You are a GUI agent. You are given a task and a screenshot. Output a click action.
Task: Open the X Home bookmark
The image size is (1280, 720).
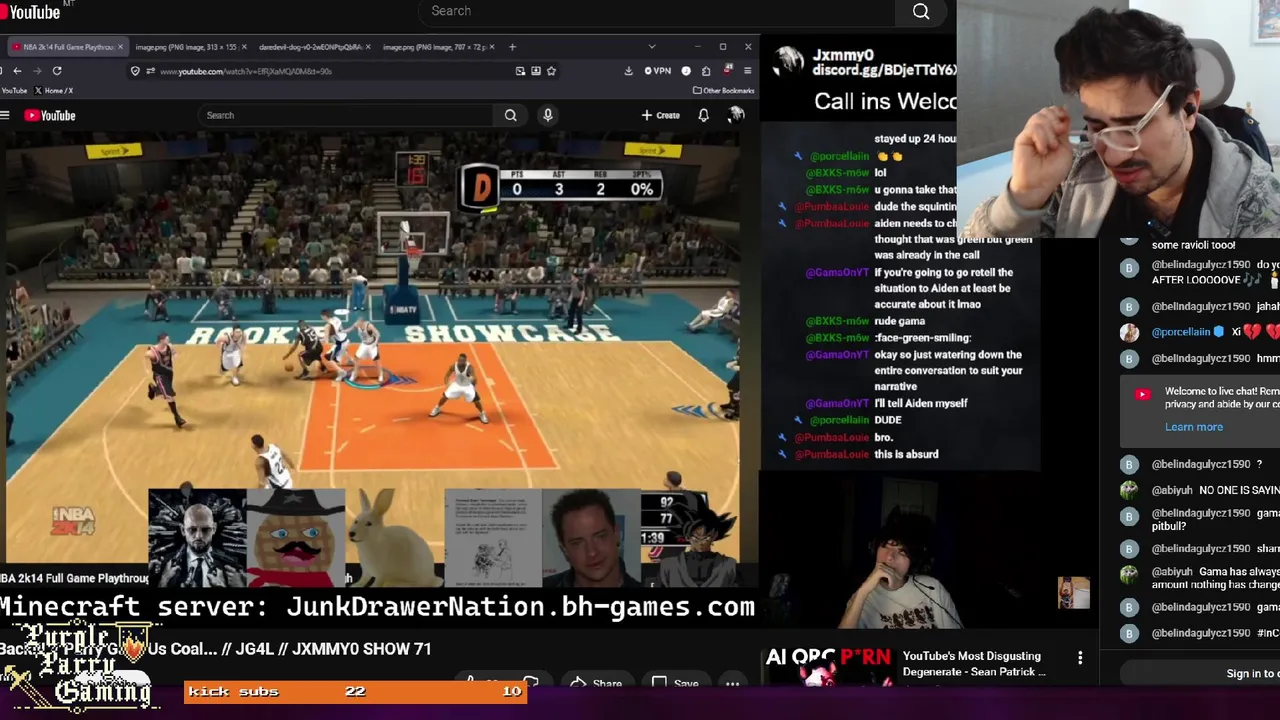[x=55, y=91]
